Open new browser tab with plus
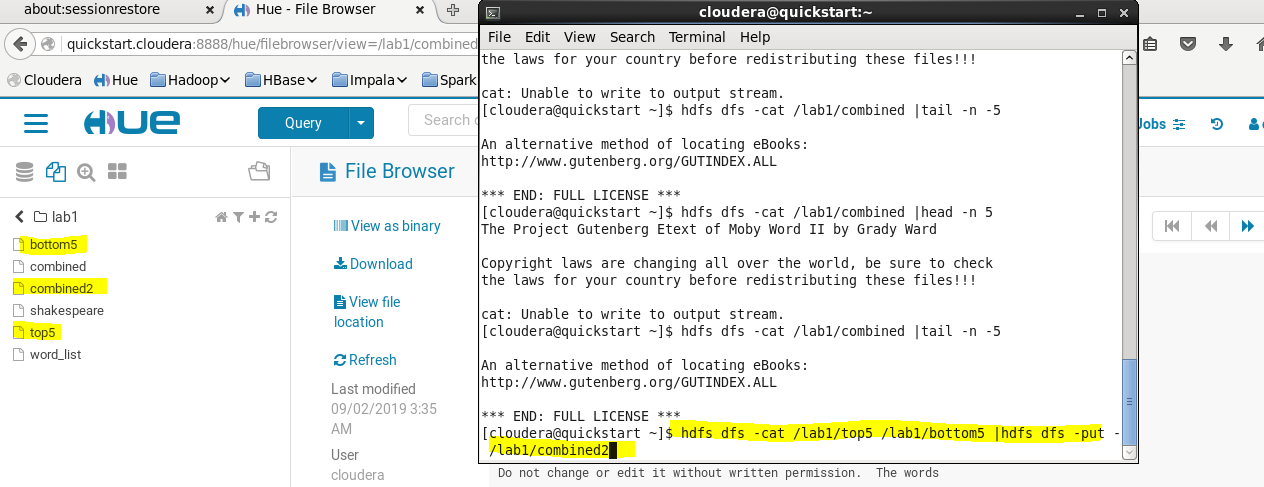This screenshot has height=487, width=1264. click(453, 10)
